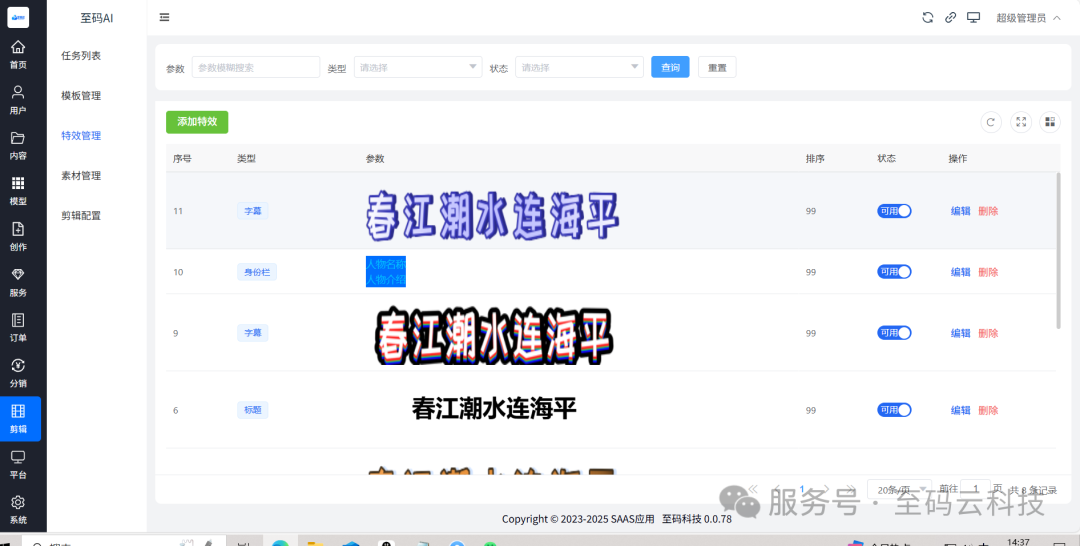Click the 类型 column header

[246, 158]
